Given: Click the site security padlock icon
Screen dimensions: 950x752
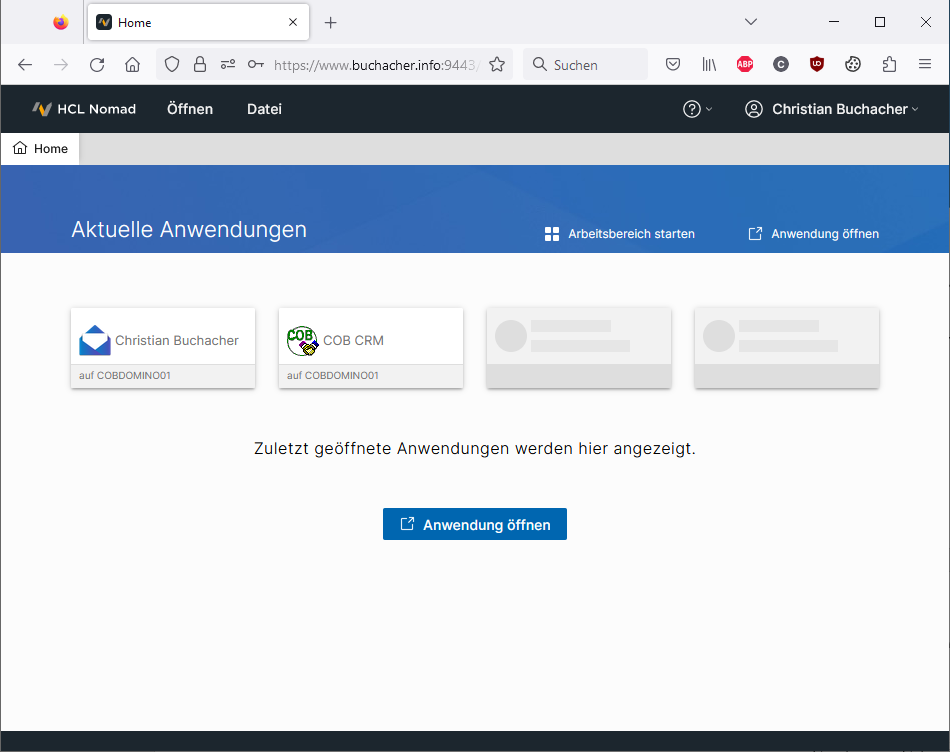Looking at the screenshot, I should click(x=200, y=64).
